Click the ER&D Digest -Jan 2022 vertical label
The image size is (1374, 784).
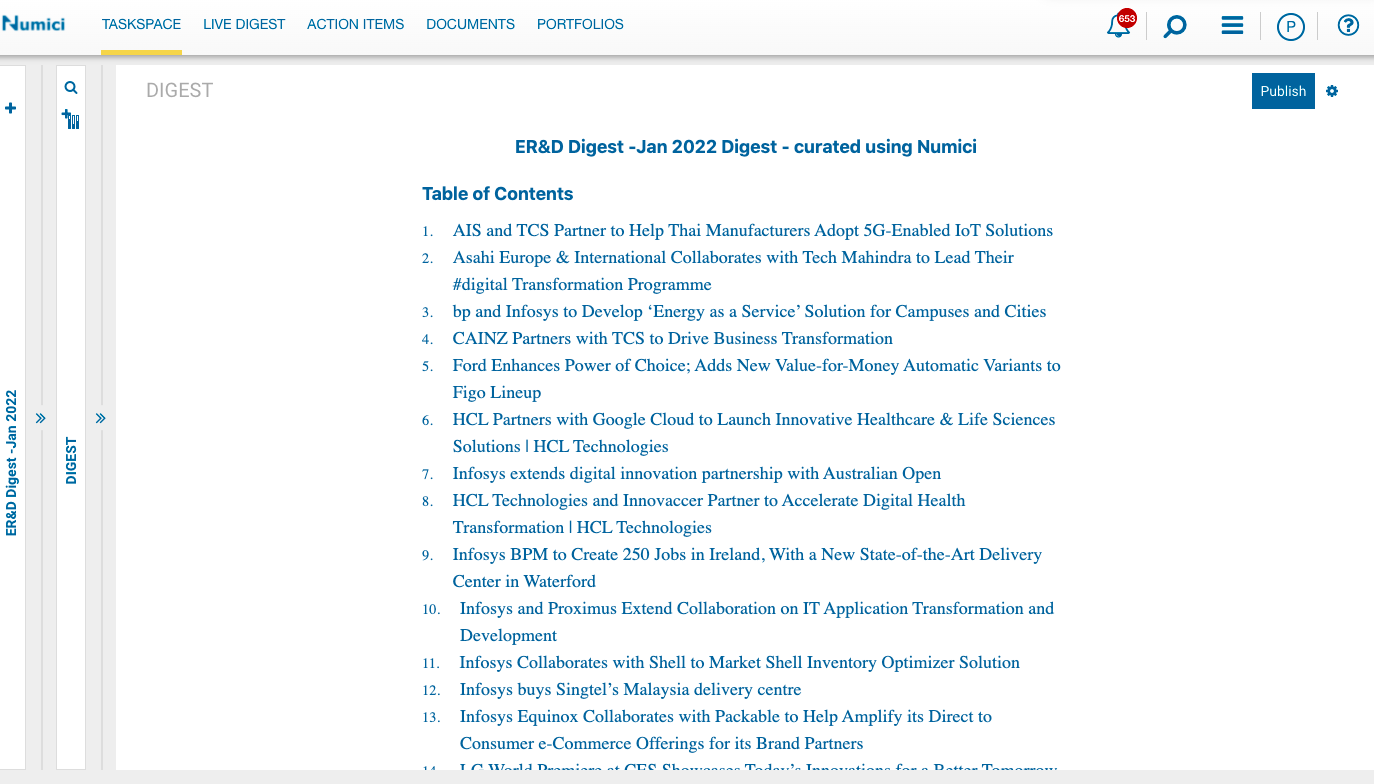[x=12, y=463]
